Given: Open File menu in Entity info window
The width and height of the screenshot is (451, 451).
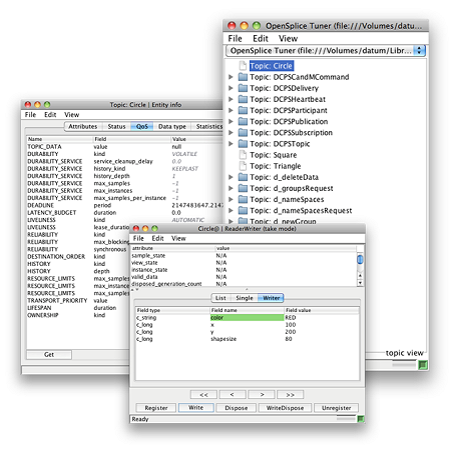Looking at the screenshot, I should (30, 115).
